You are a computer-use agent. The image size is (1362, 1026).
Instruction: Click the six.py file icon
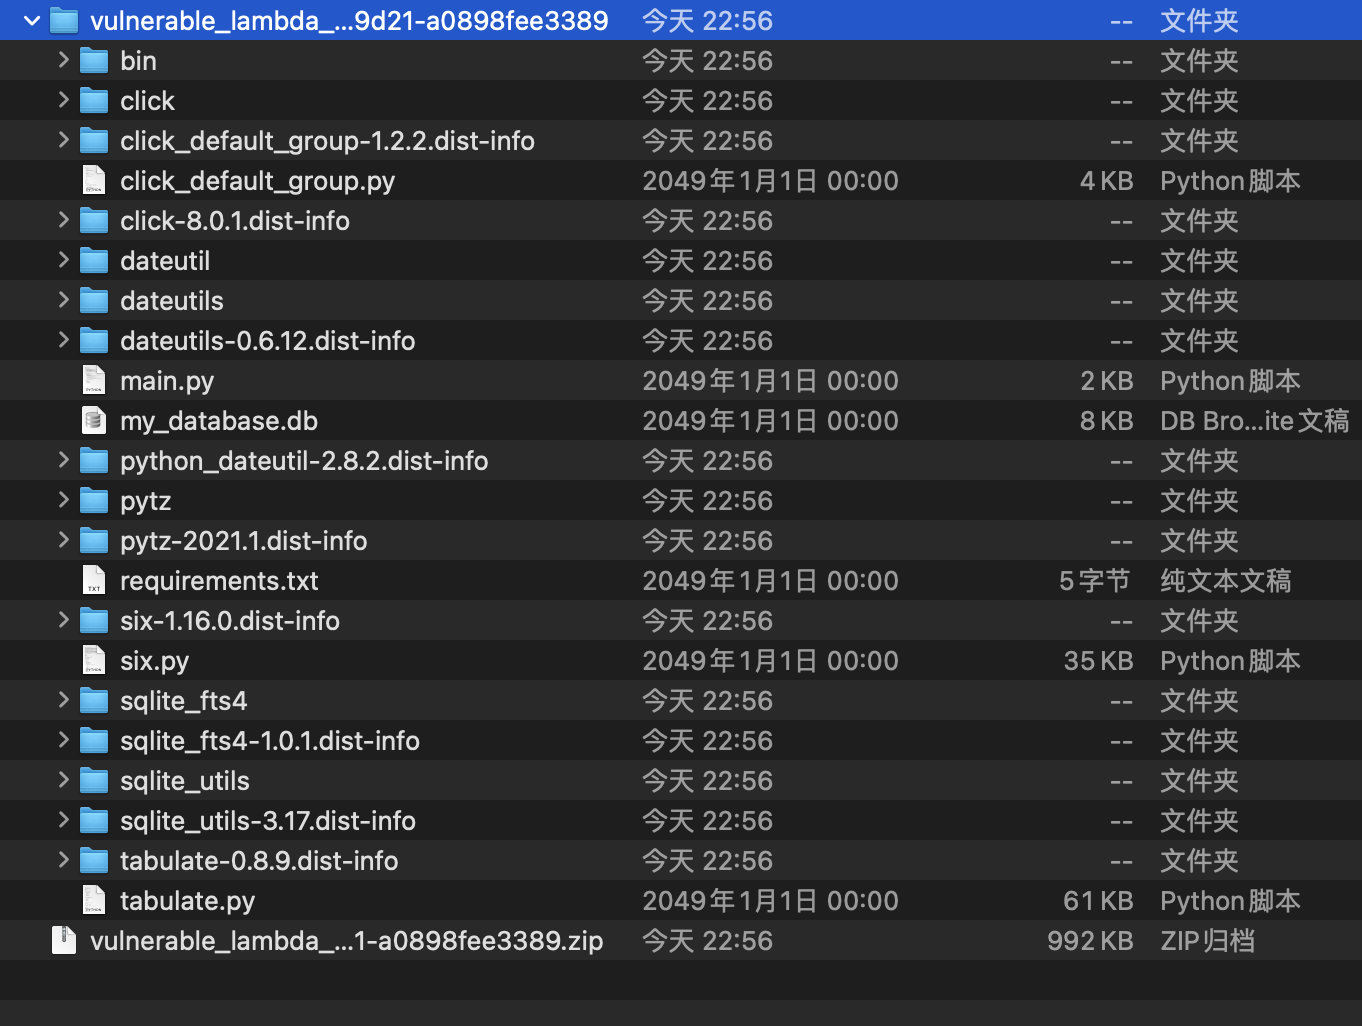[94, 661]
